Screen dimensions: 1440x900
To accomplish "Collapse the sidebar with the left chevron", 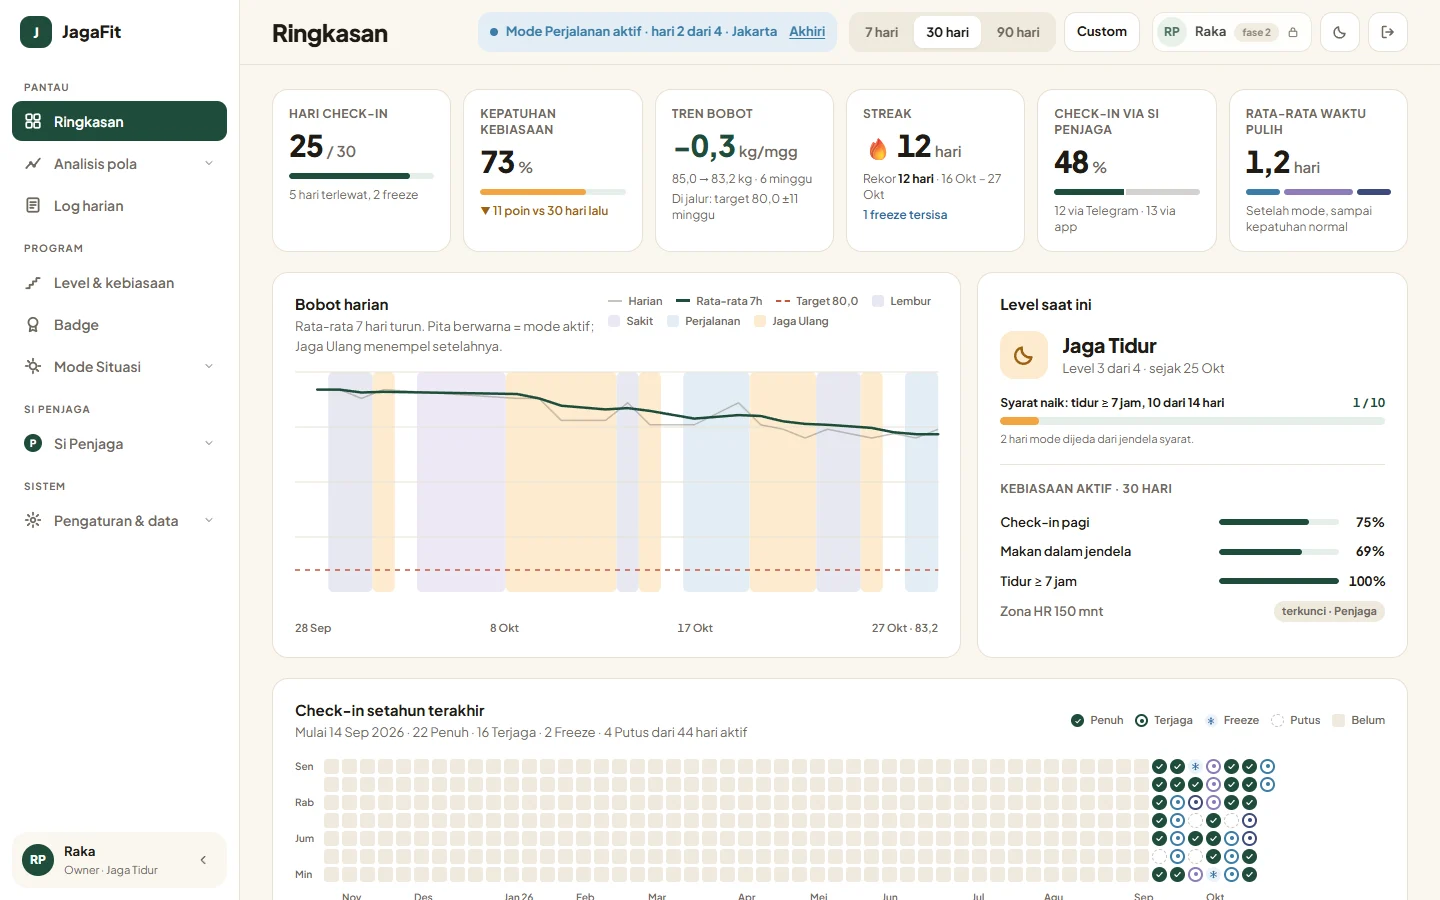I will [x=203, y=860].
